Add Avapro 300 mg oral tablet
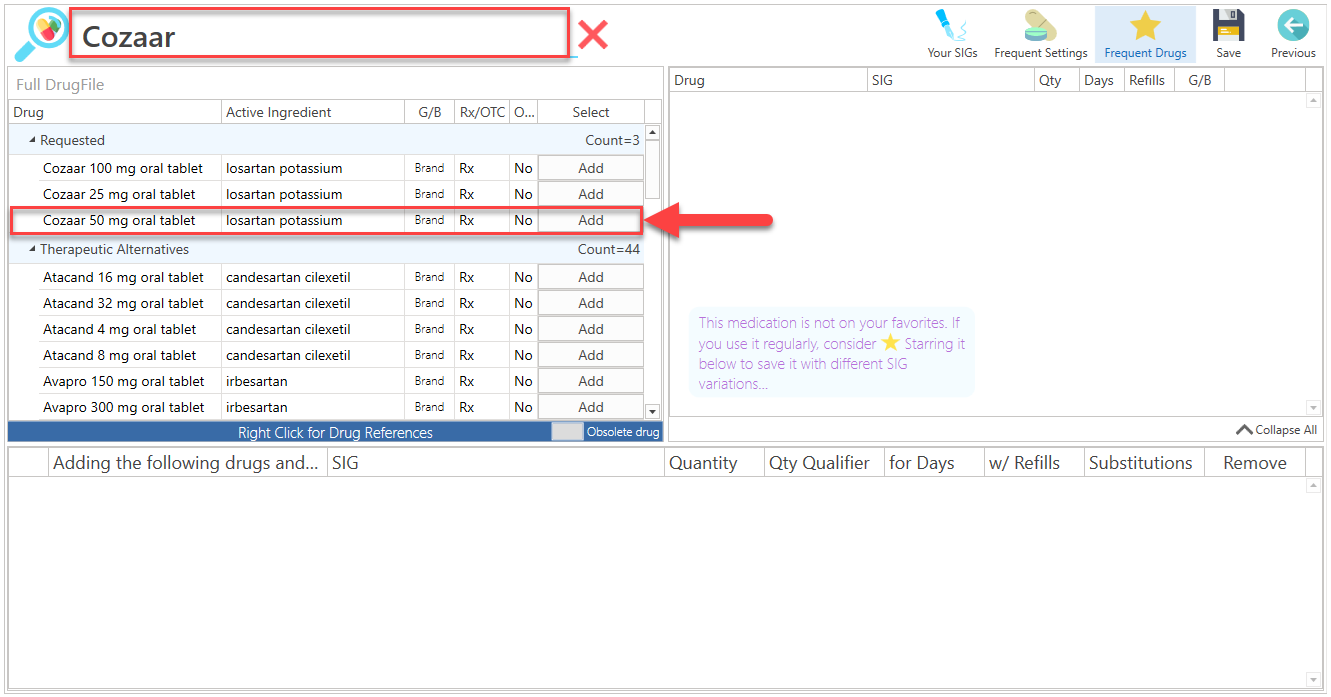The width and height of the screenshot is (1331, 697). pos(591,407)
